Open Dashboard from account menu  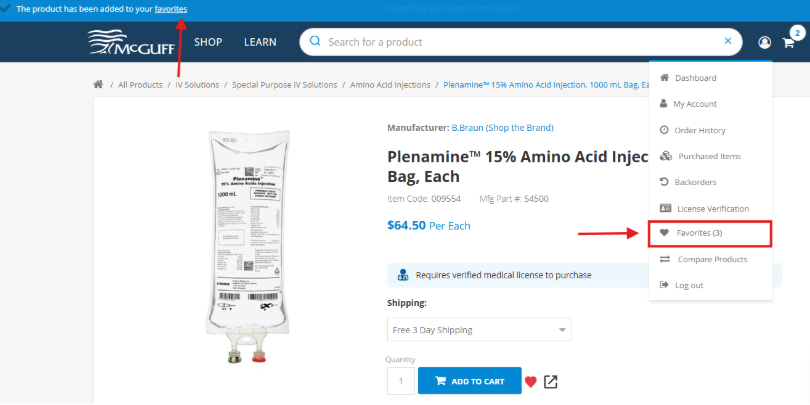[x=695, y=78]
